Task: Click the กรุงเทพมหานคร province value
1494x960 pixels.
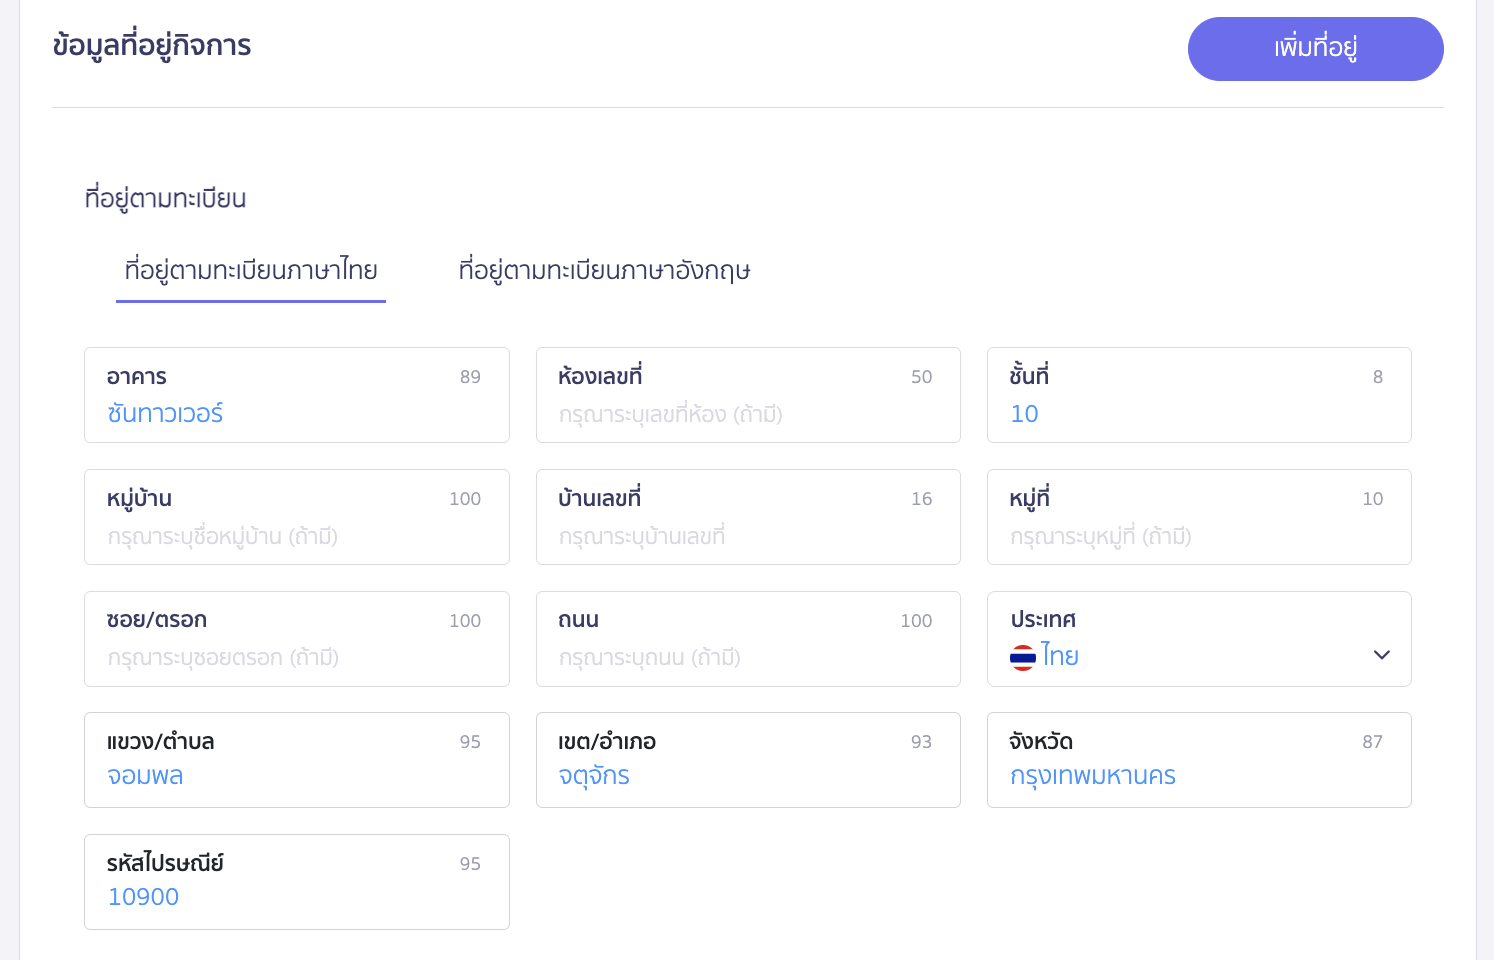Action: point(1092,776)
